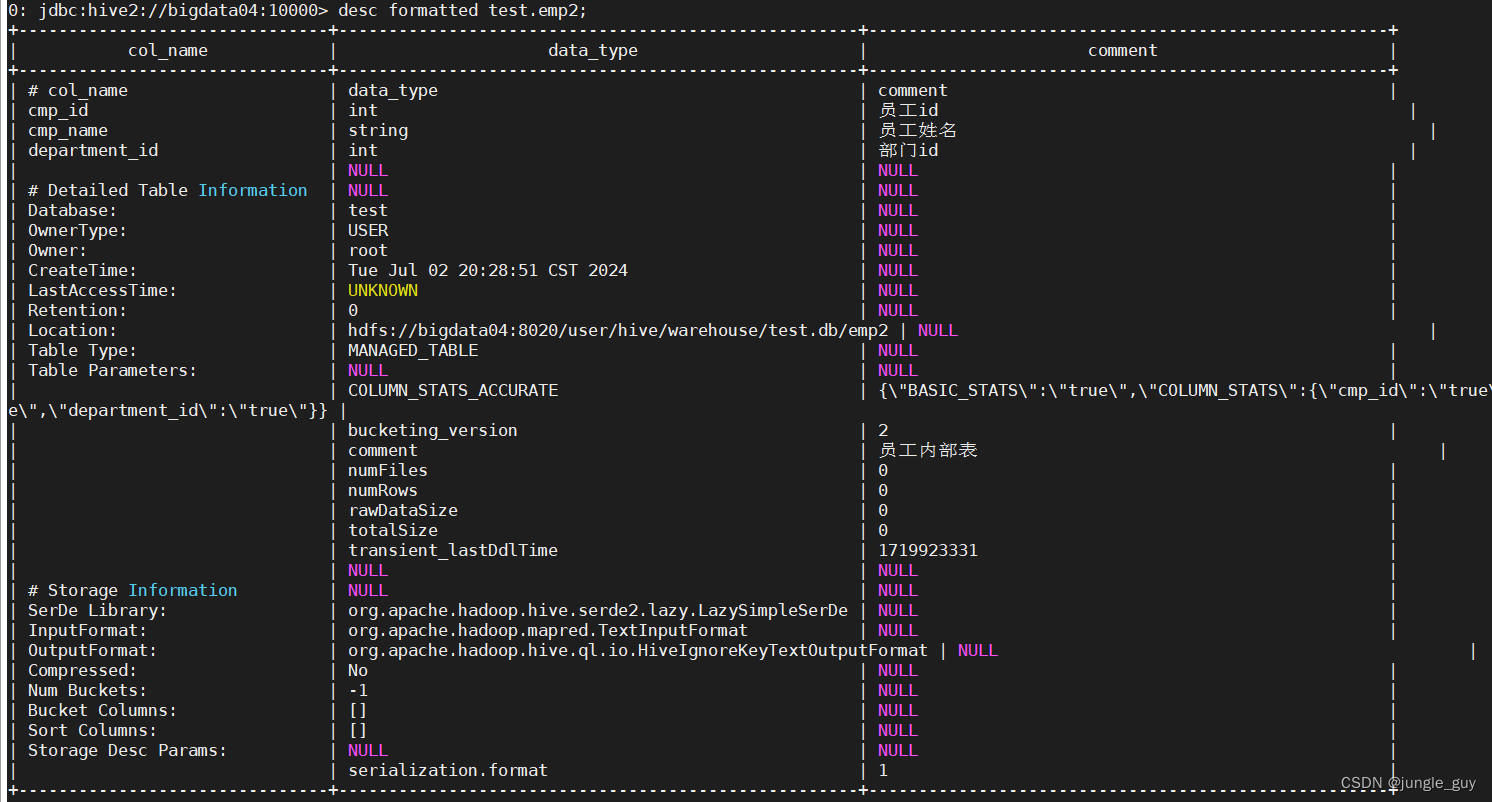This screenshot has width=1492, height=802.
Task: Click the 'Num Buckets:' label
Action: pos(88,690)
